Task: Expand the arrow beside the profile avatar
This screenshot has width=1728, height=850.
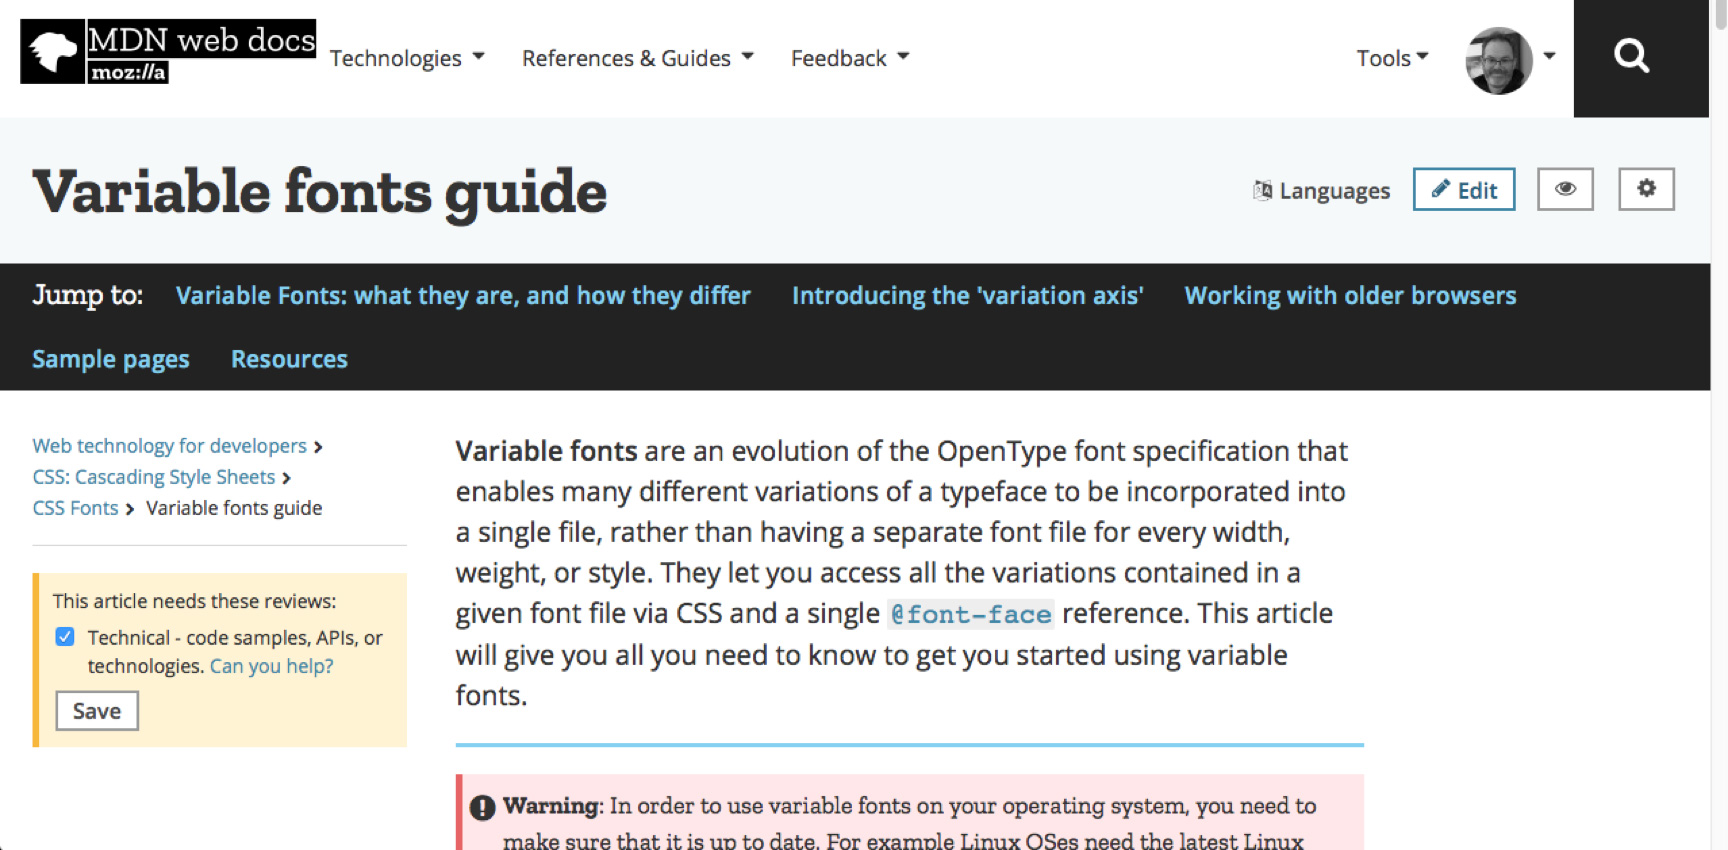Action: coord(1549,56)
